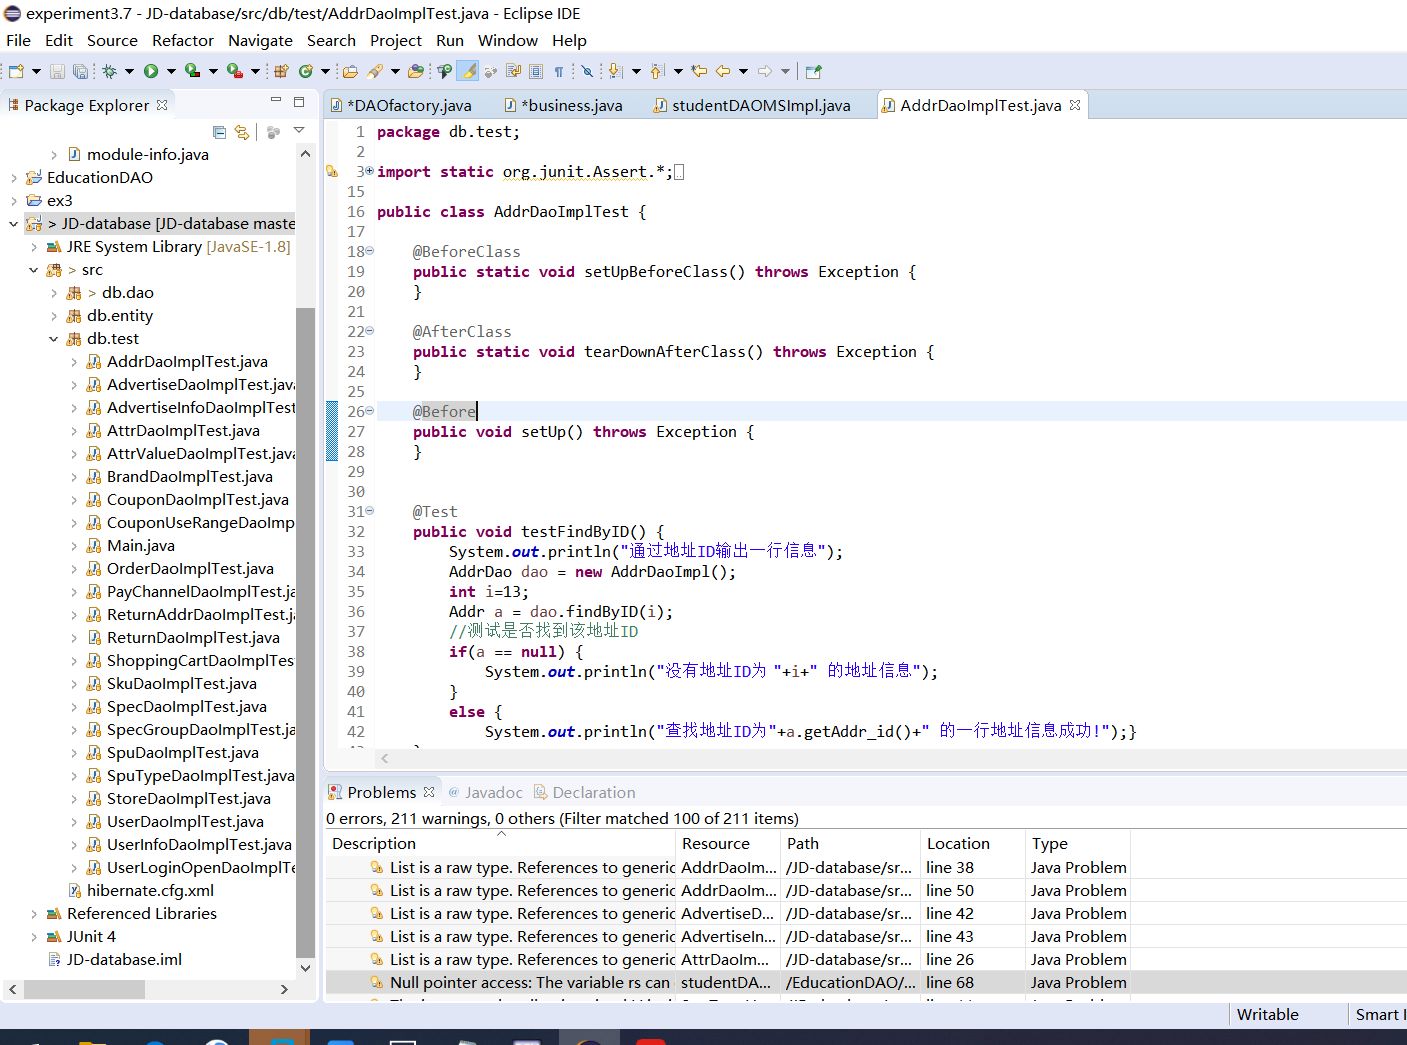Click Back navigation arrow in toolbar
Screen dimensions: 1407x1045
coord(722,71)
